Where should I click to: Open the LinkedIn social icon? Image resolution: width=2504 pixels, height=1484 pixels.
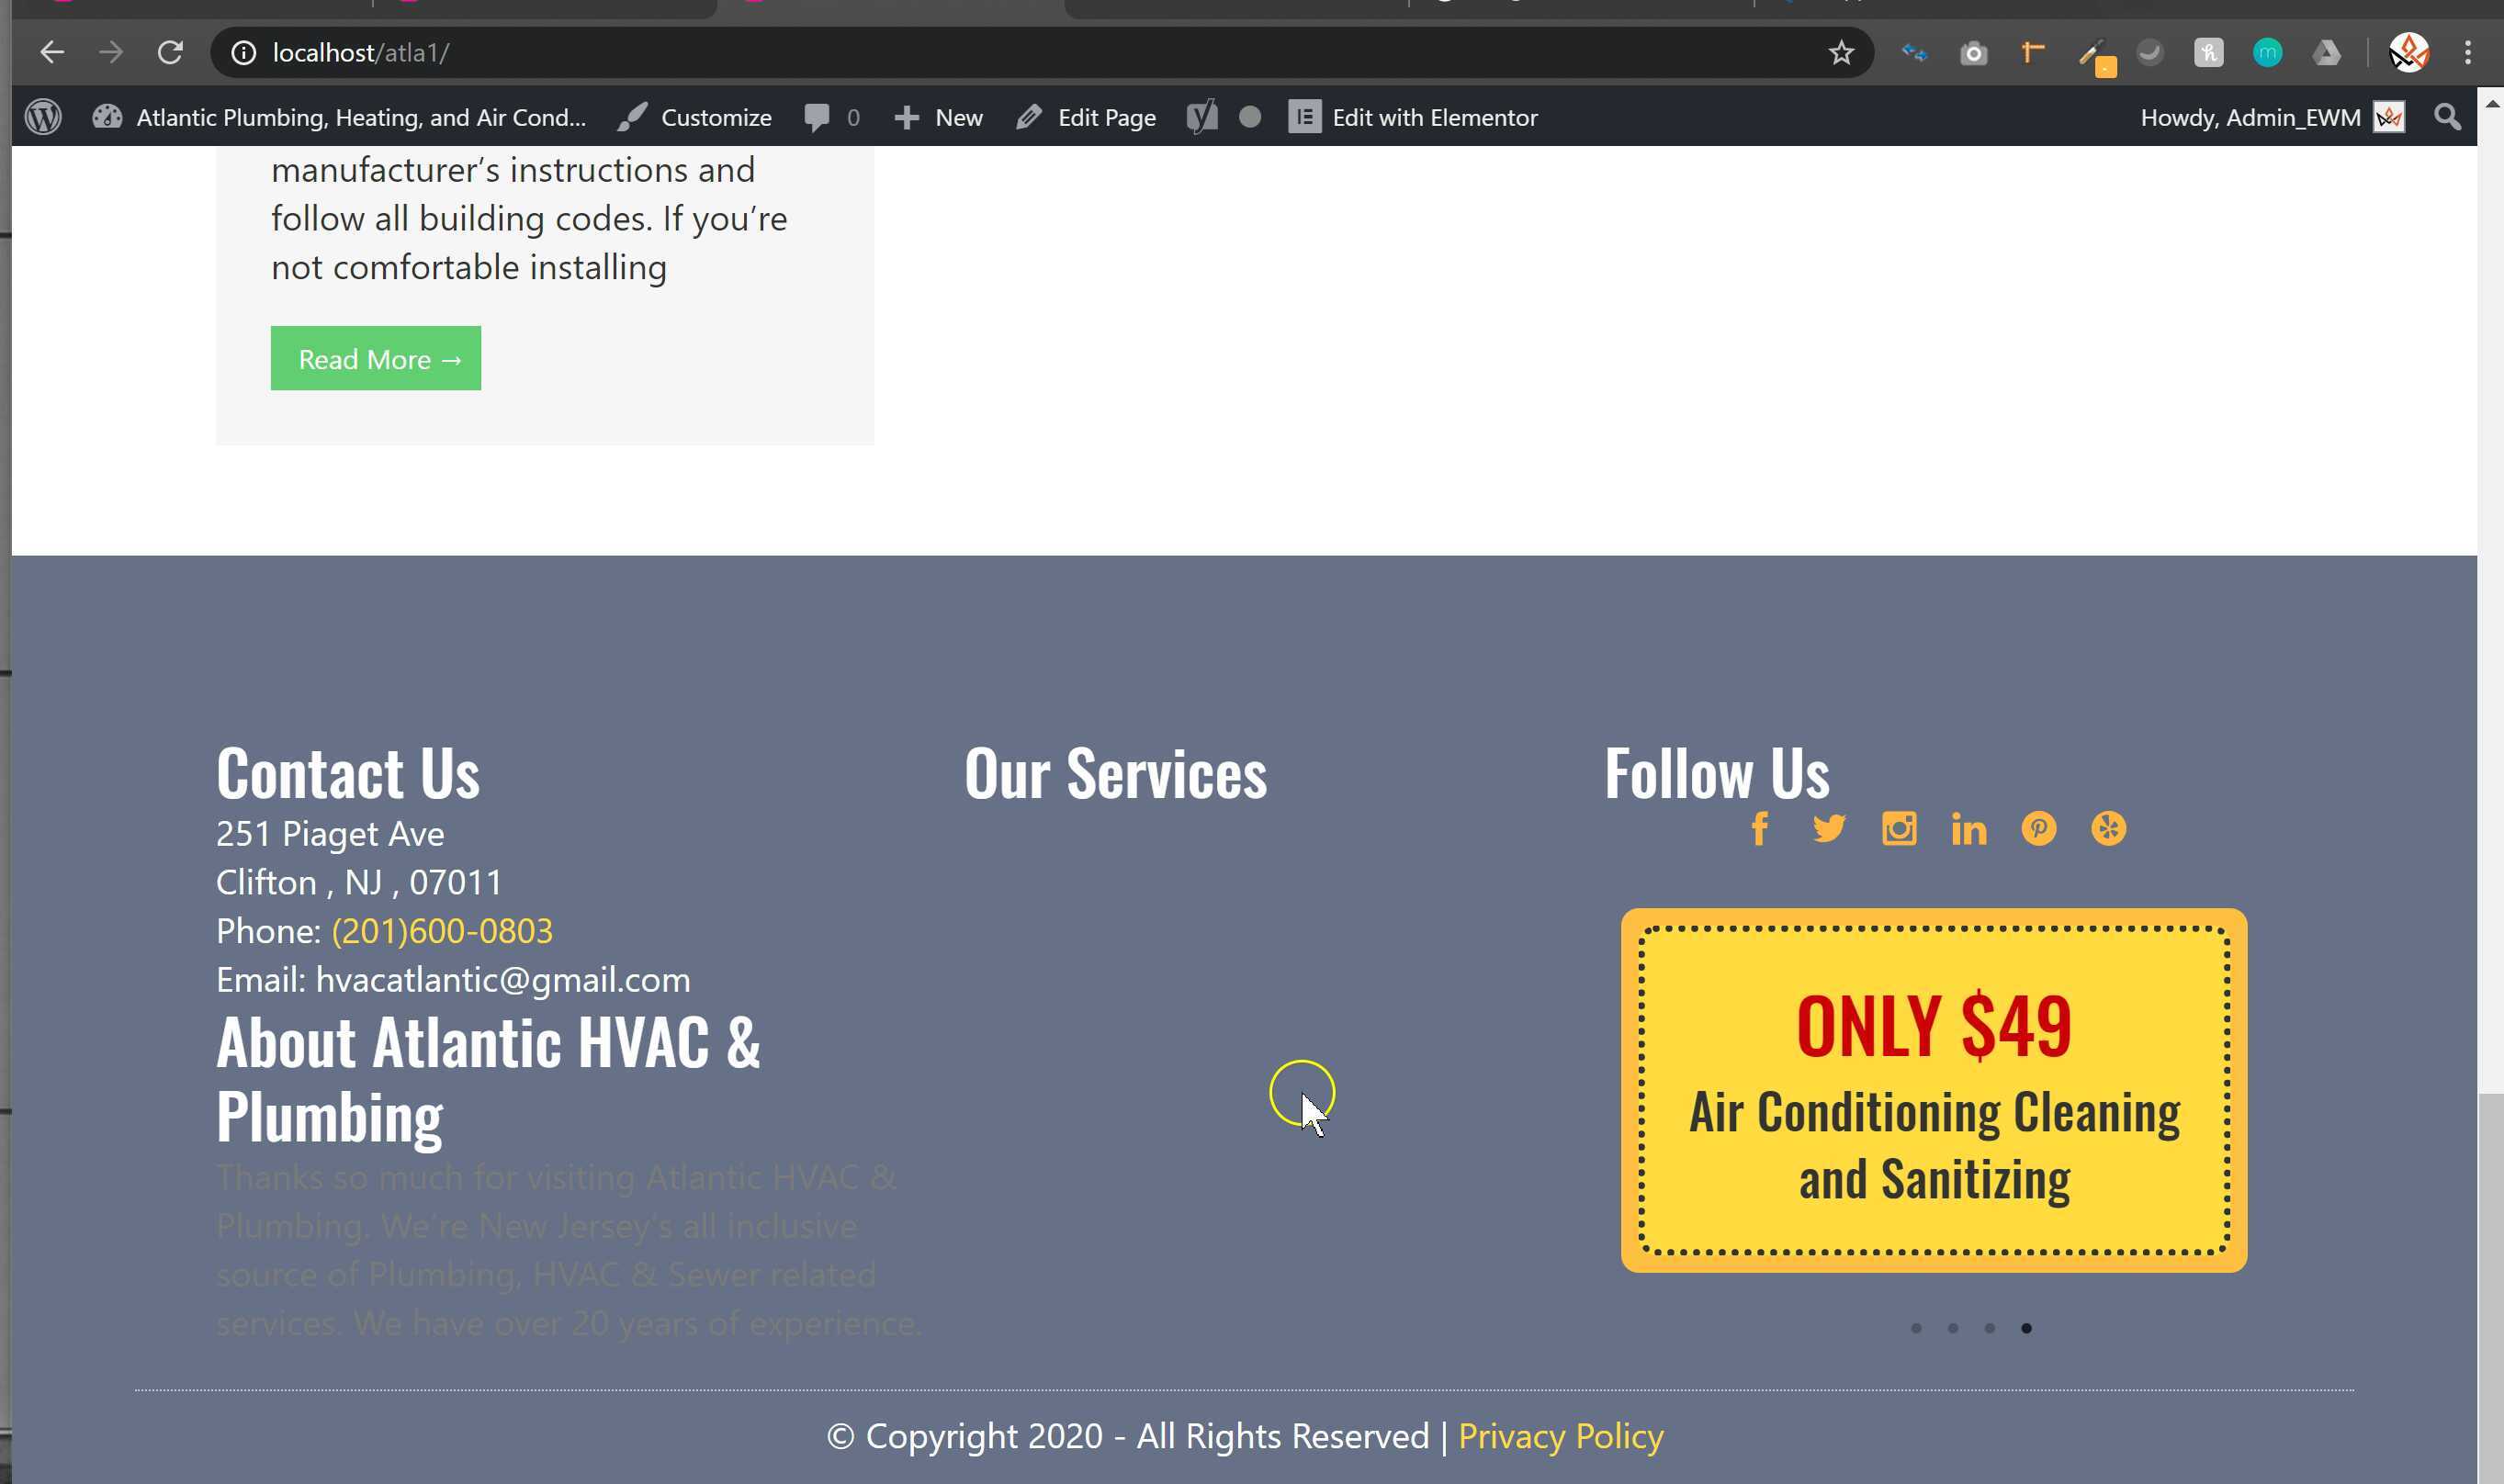tap(1968, 829)
